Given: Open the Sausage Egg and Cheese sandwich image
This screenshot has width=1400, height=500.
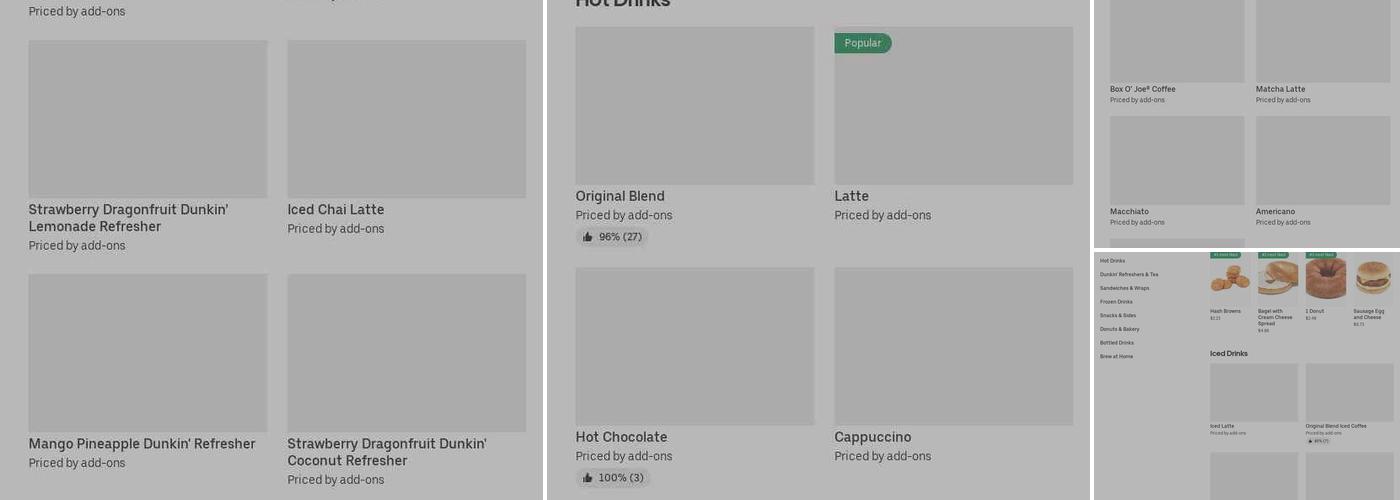Looking at the screenshot, I should pyautogui.click(x=1373, y=278).
